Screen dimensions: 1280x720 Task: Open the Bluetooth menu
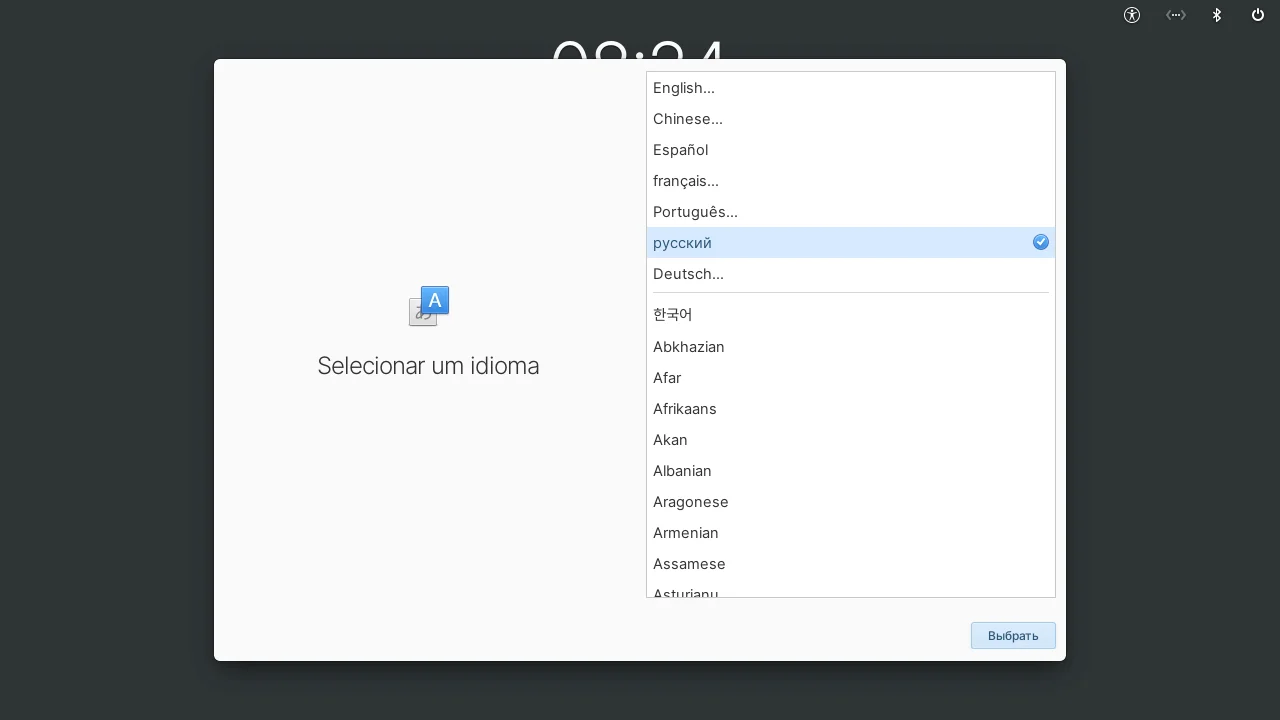pos(1216,15)
